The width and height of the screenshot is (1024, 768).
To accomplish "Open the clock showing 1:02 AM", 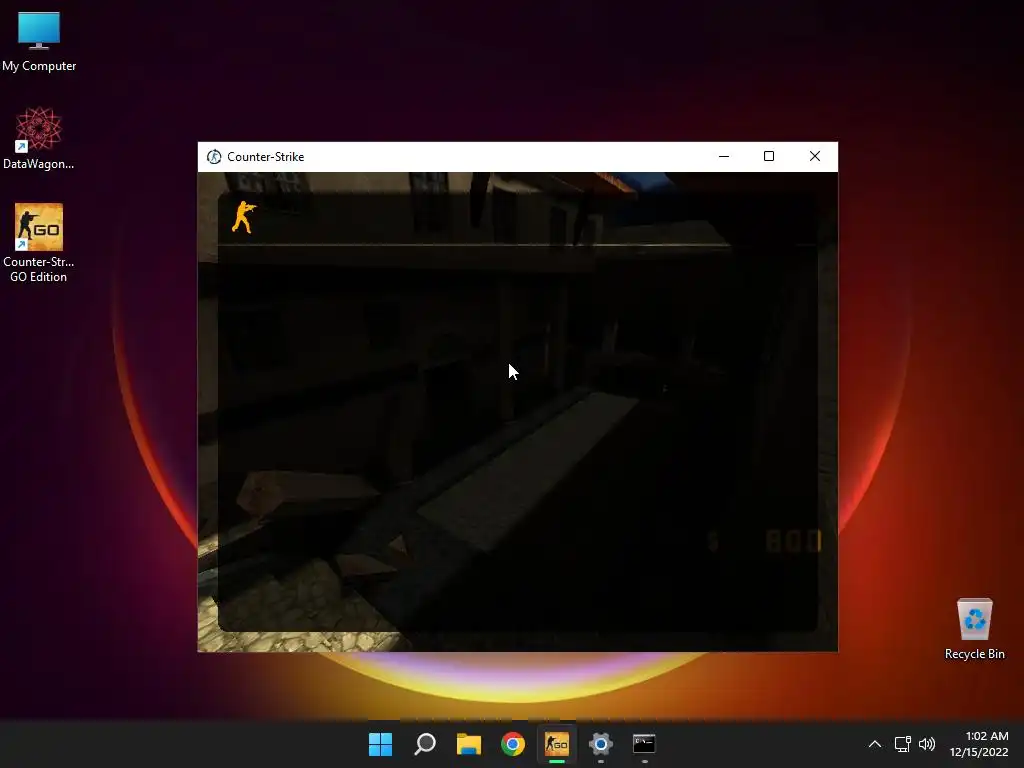I will (x=979, y=744).
